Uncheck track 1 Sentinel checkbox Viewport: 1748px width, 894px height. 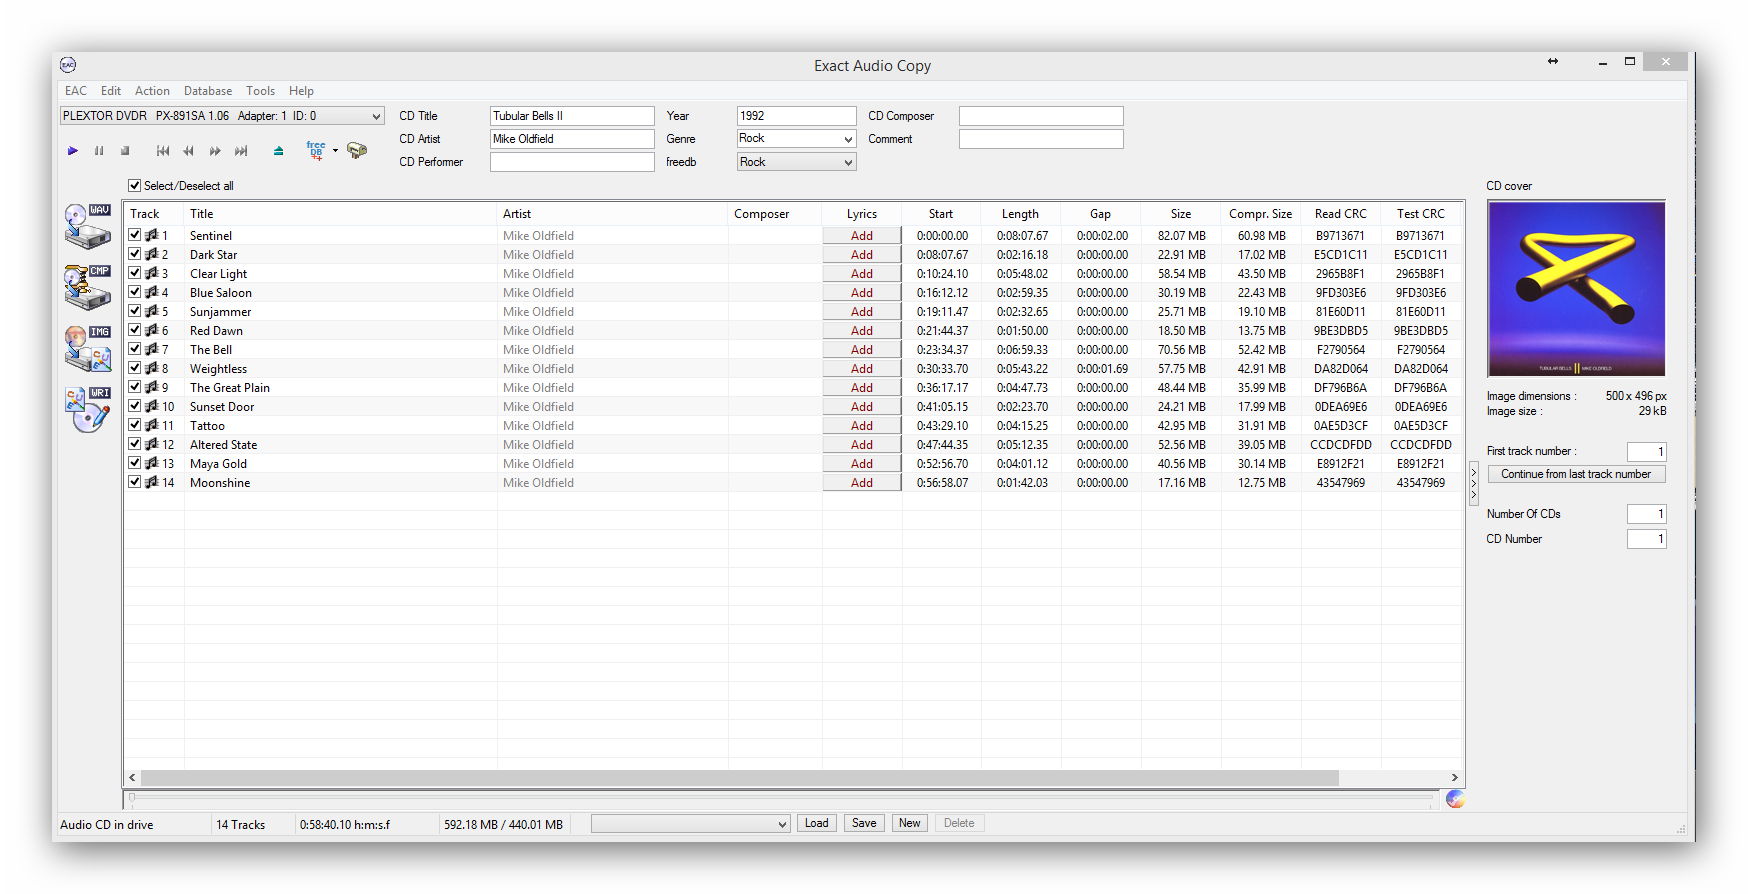point(135,235)
